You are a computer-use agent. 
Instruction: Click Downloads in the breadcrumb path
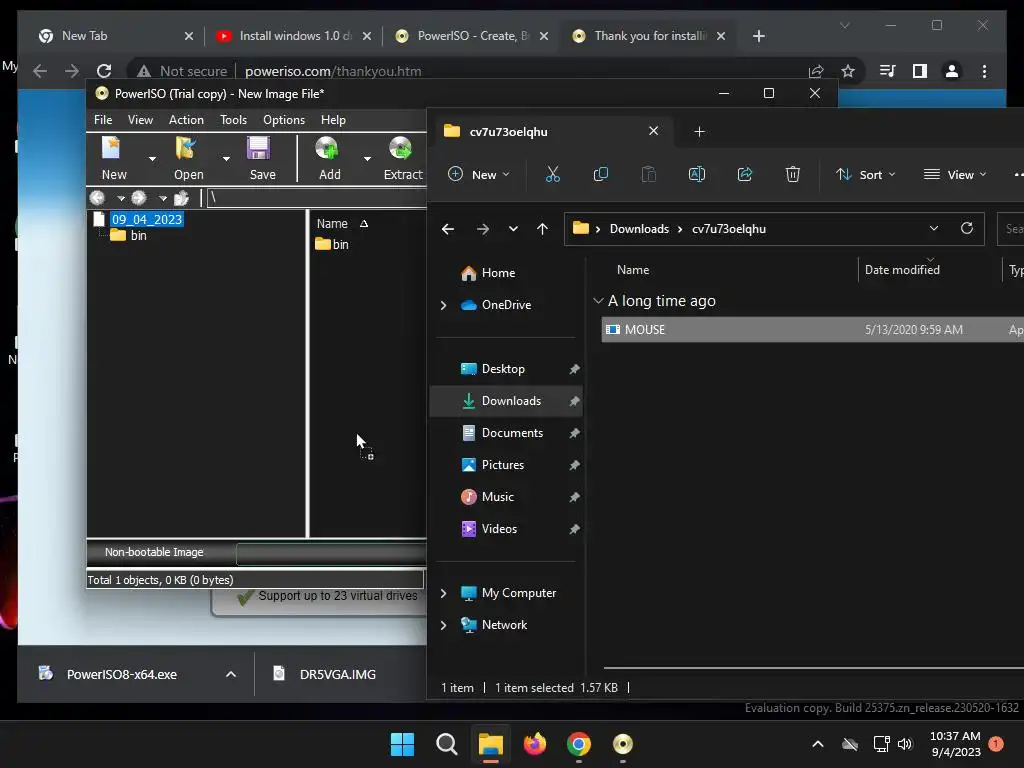pyautogui.click(x=639, y=229)
